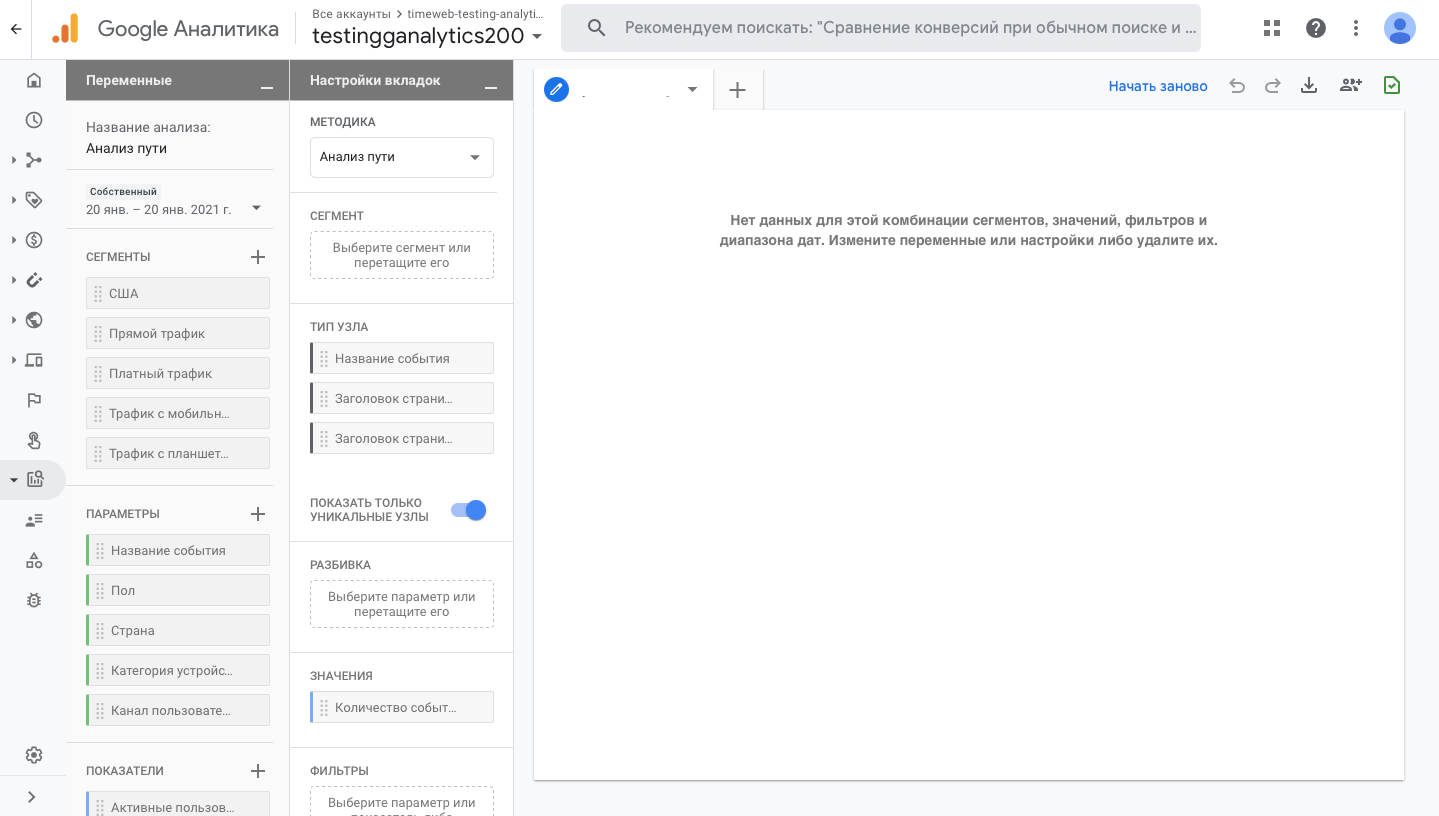This screenshot has width=1439, height=816.
Task: Open the Google apps grid menu
Action: click(x=1271, y=28)
